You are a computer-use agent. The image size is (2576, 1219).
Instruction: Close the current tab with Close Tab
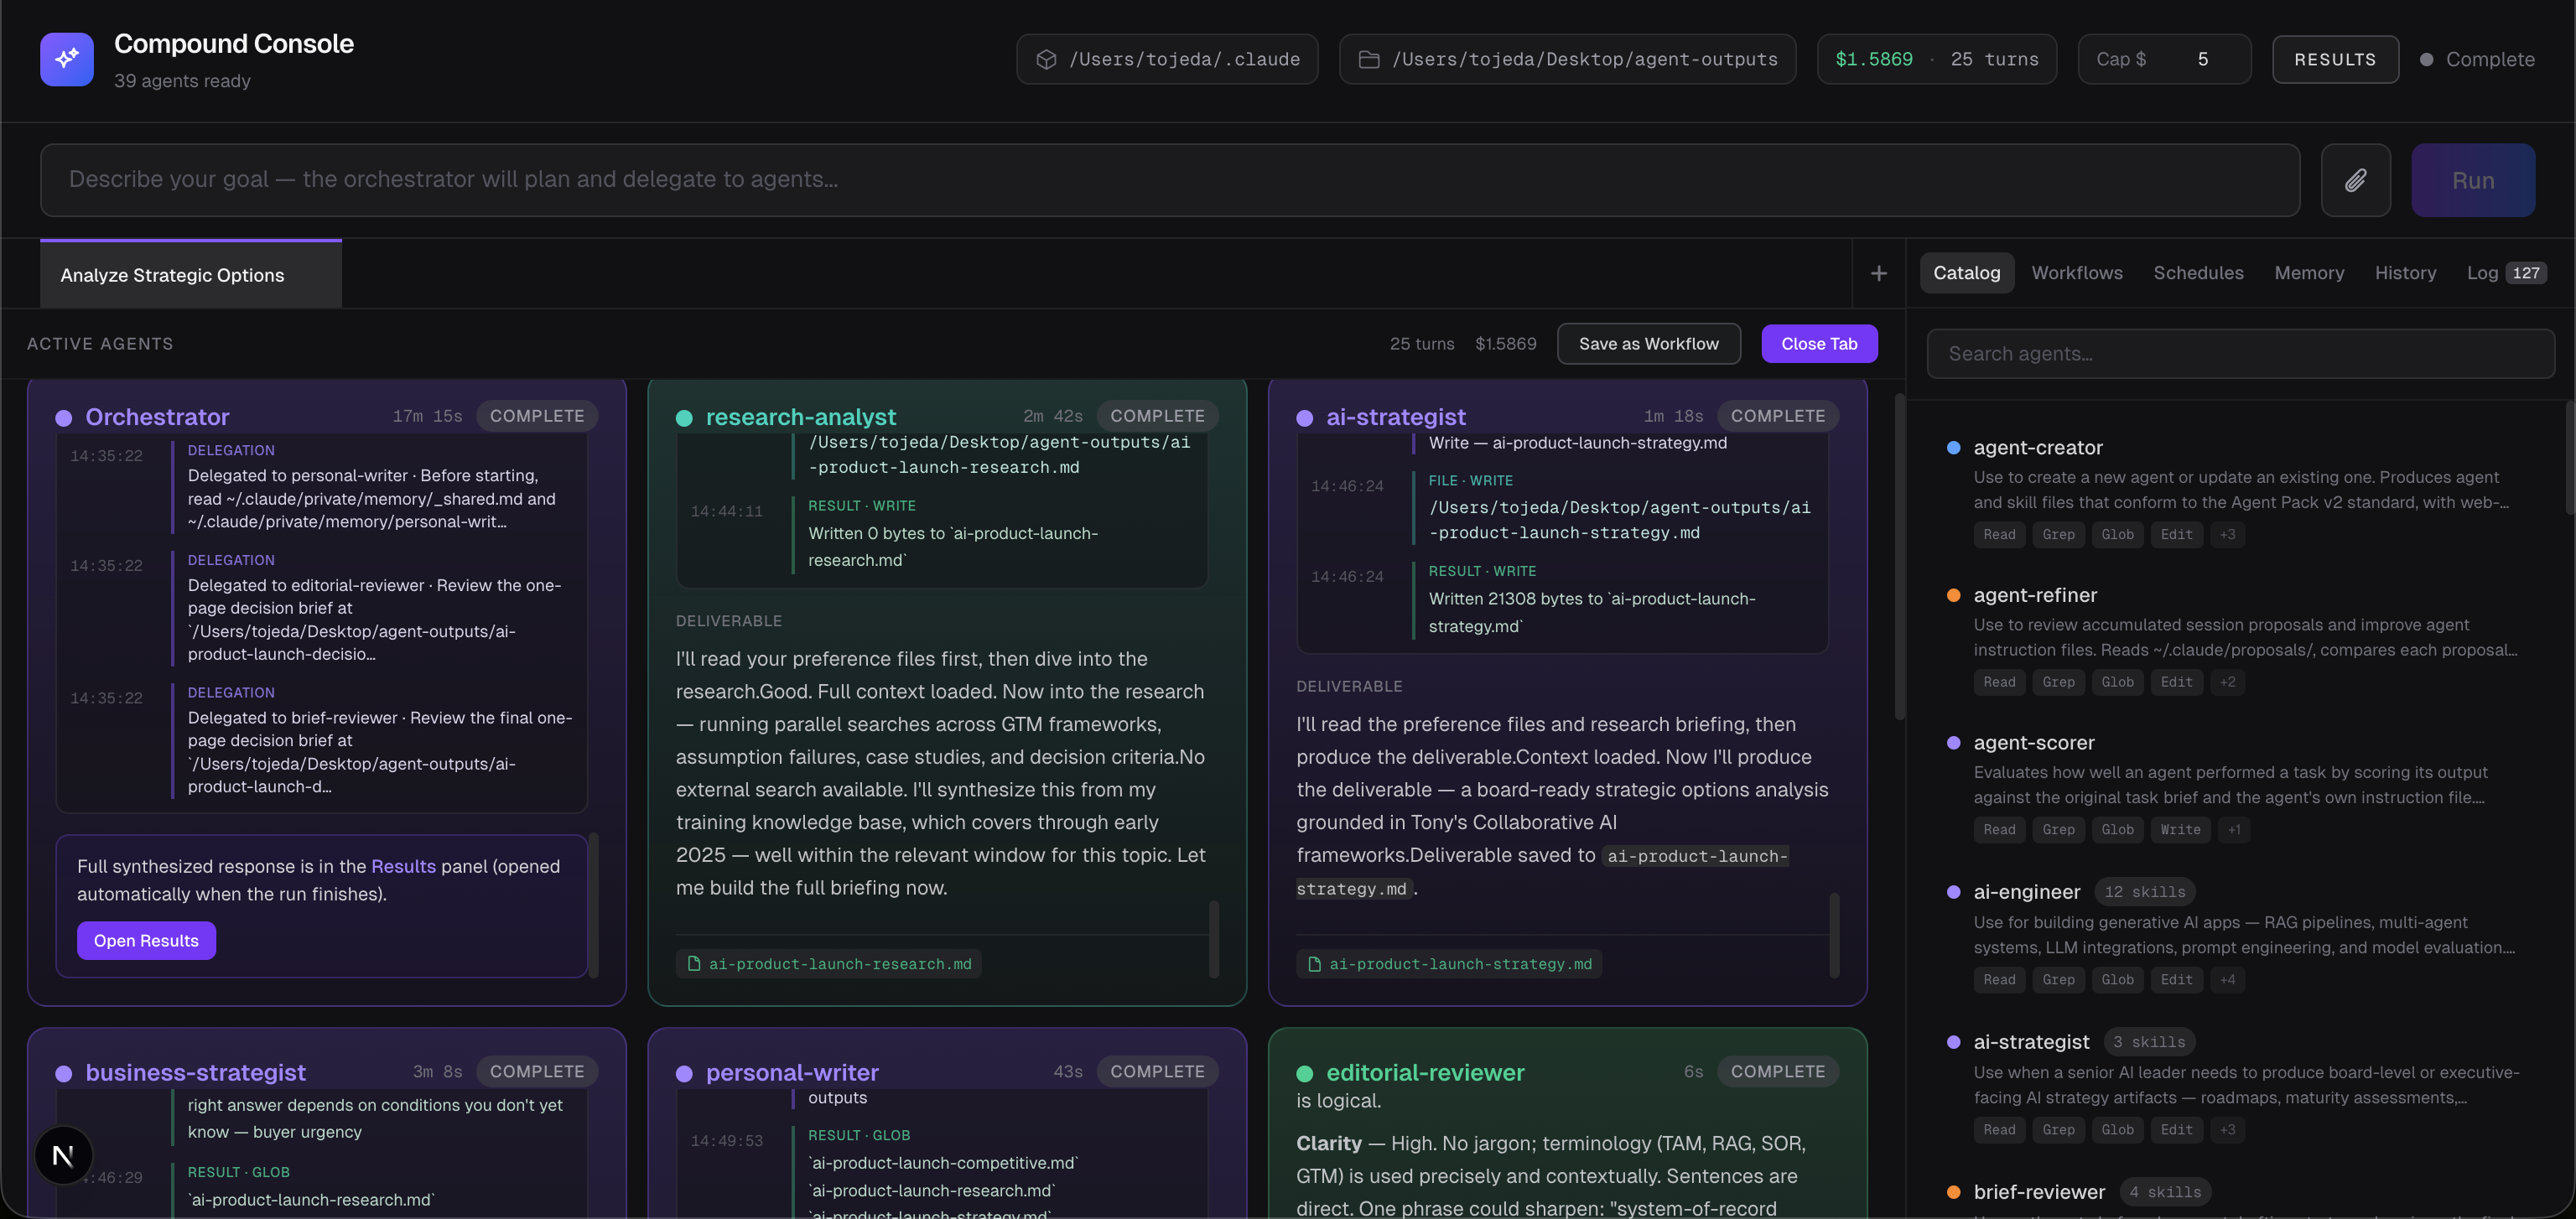pos(1819,343)
